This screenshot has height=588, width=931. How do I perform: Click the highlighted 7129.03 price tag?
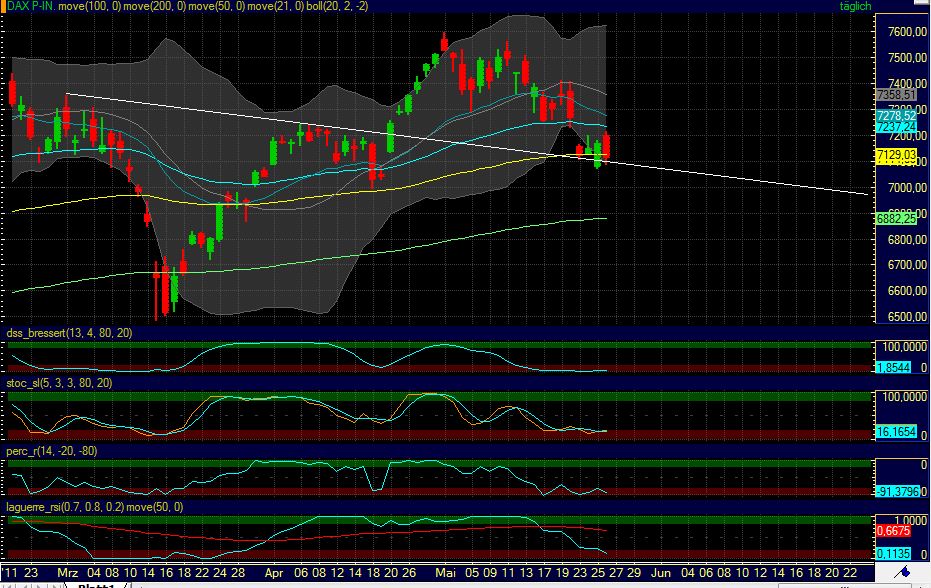coord(894,155)
